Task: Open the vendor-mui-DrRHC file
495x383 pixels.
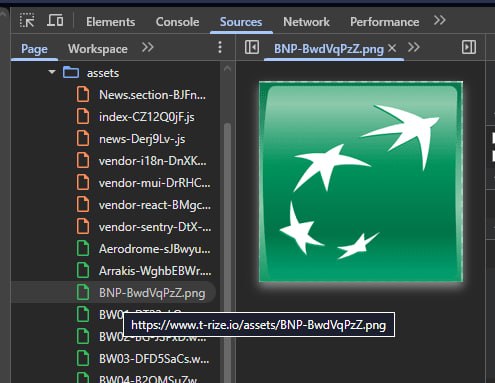Action: coord(155,183)
